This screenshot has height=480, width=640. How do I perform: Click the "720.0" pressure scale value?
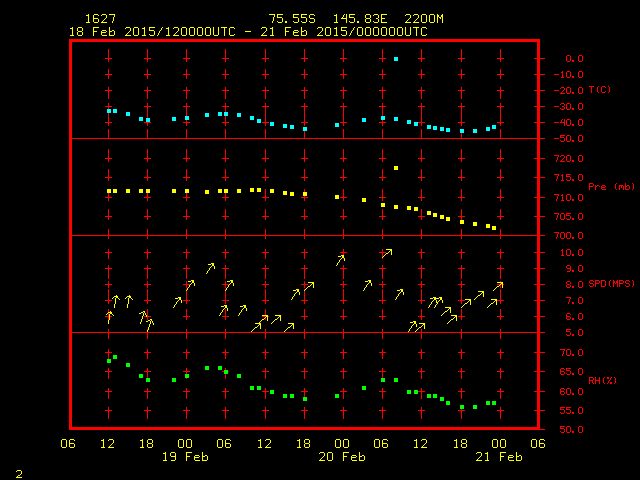tap(569, 158)
